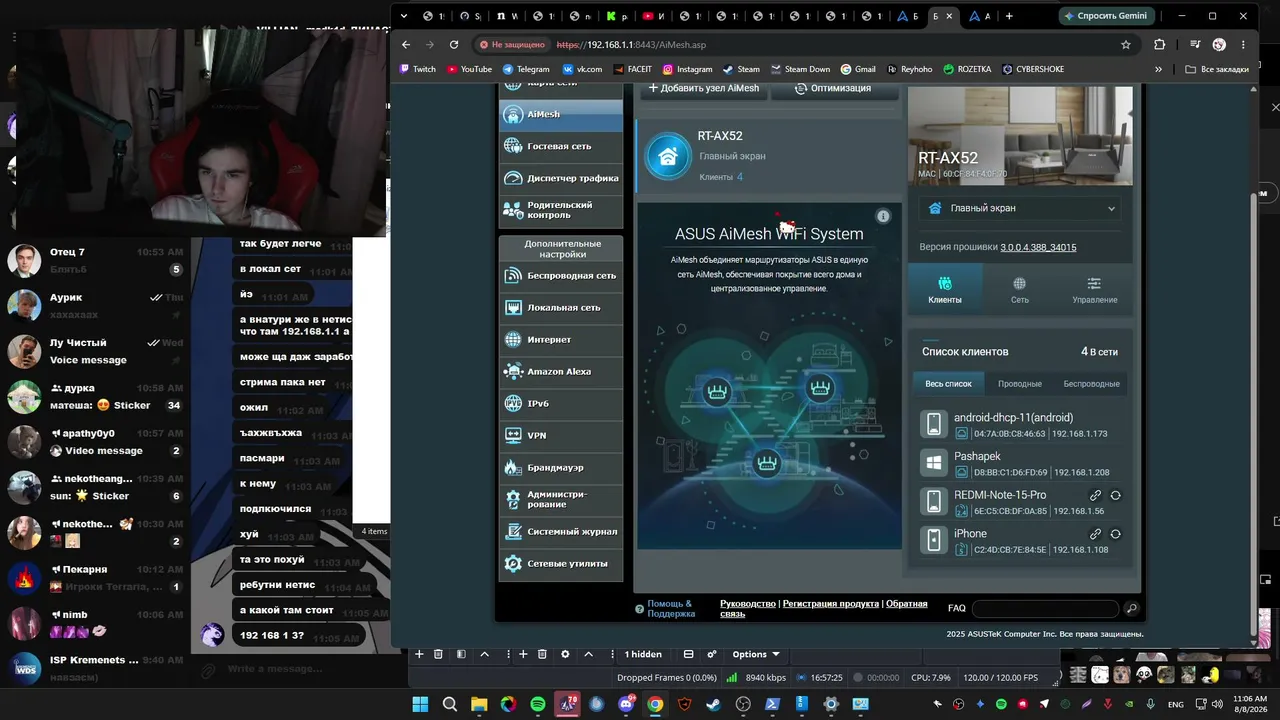Filter clients by Проводные tab
Screen dimensions: 1280x720
click(1020, 383)
